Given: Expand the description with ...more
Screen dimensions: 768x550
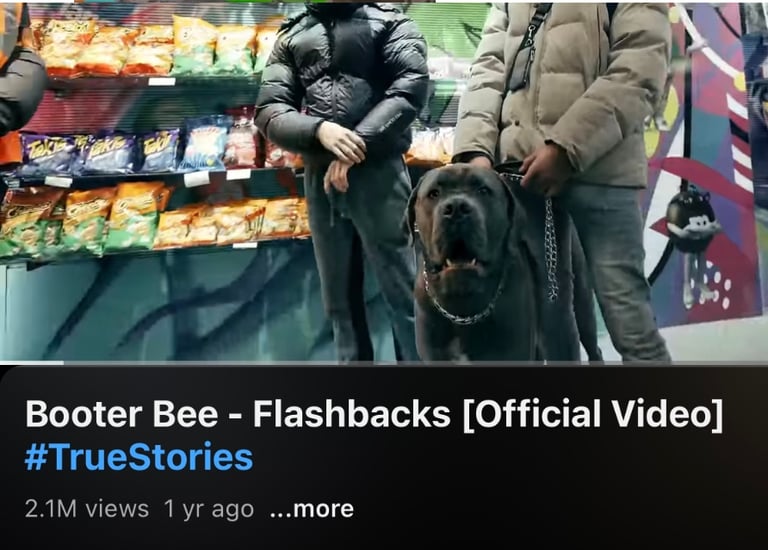Looking at the screenshot, I should [x=312, y=509].
